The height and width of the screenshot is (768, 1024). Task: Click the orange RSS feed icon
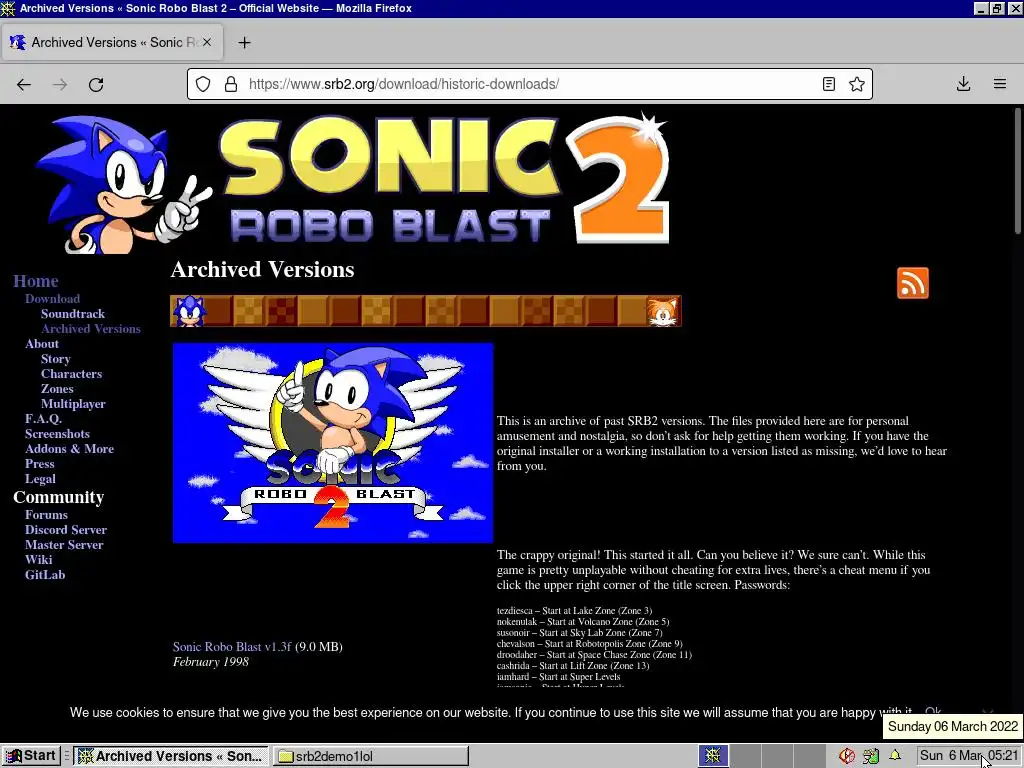point(912,283)
